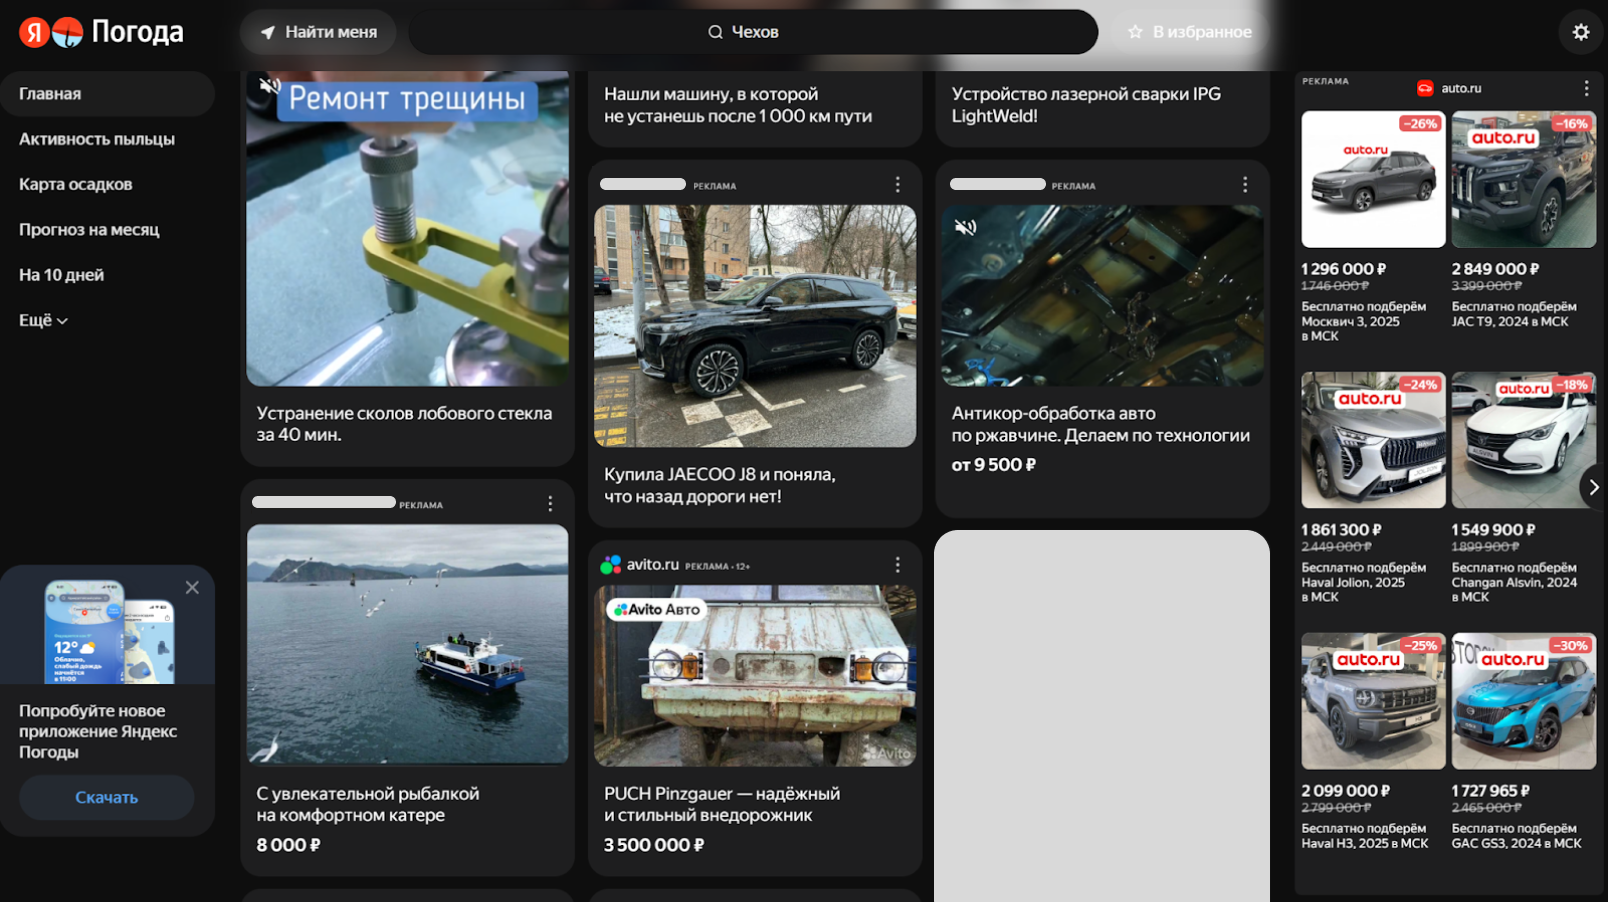Click auto.ru advertiser name in sidebar
Screen dimensions: 1608x902
pos(1461,88)
